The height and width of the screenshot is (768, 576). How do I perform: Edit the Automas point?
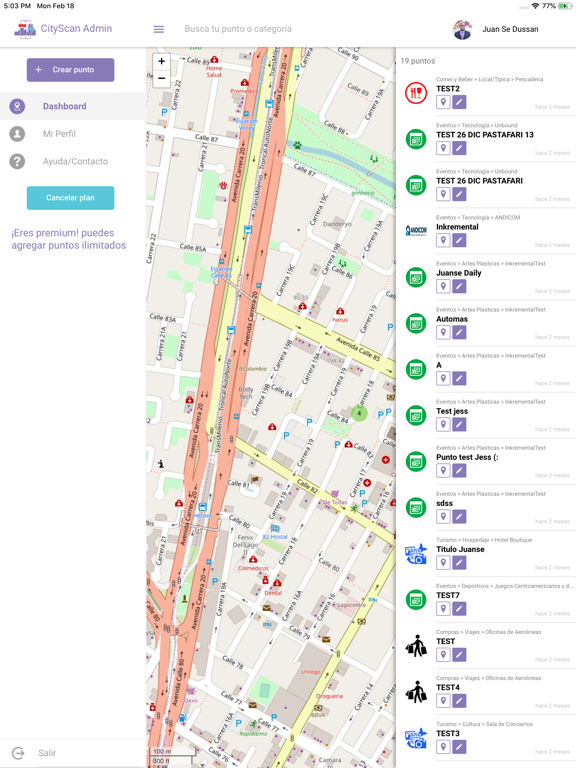point(459,332)
